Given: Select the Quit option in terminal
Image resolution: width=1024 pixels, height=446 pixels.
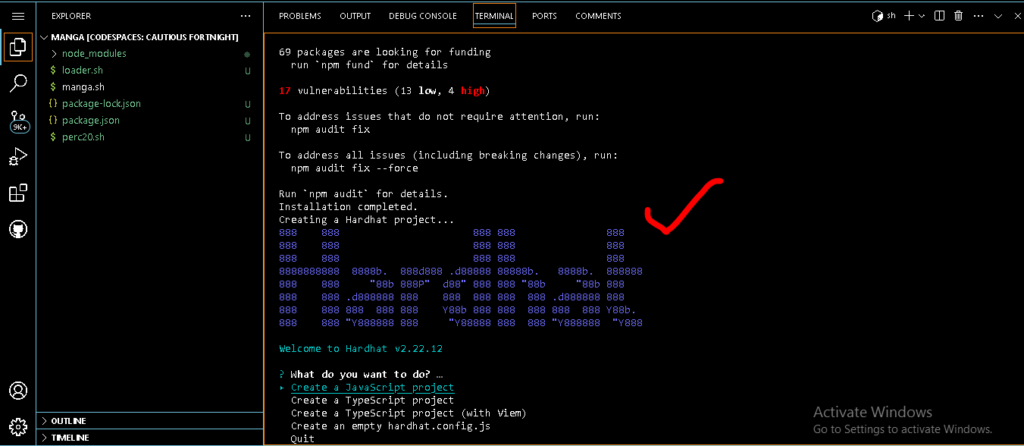Looking at the screenshot, I should tap(302, 439).
